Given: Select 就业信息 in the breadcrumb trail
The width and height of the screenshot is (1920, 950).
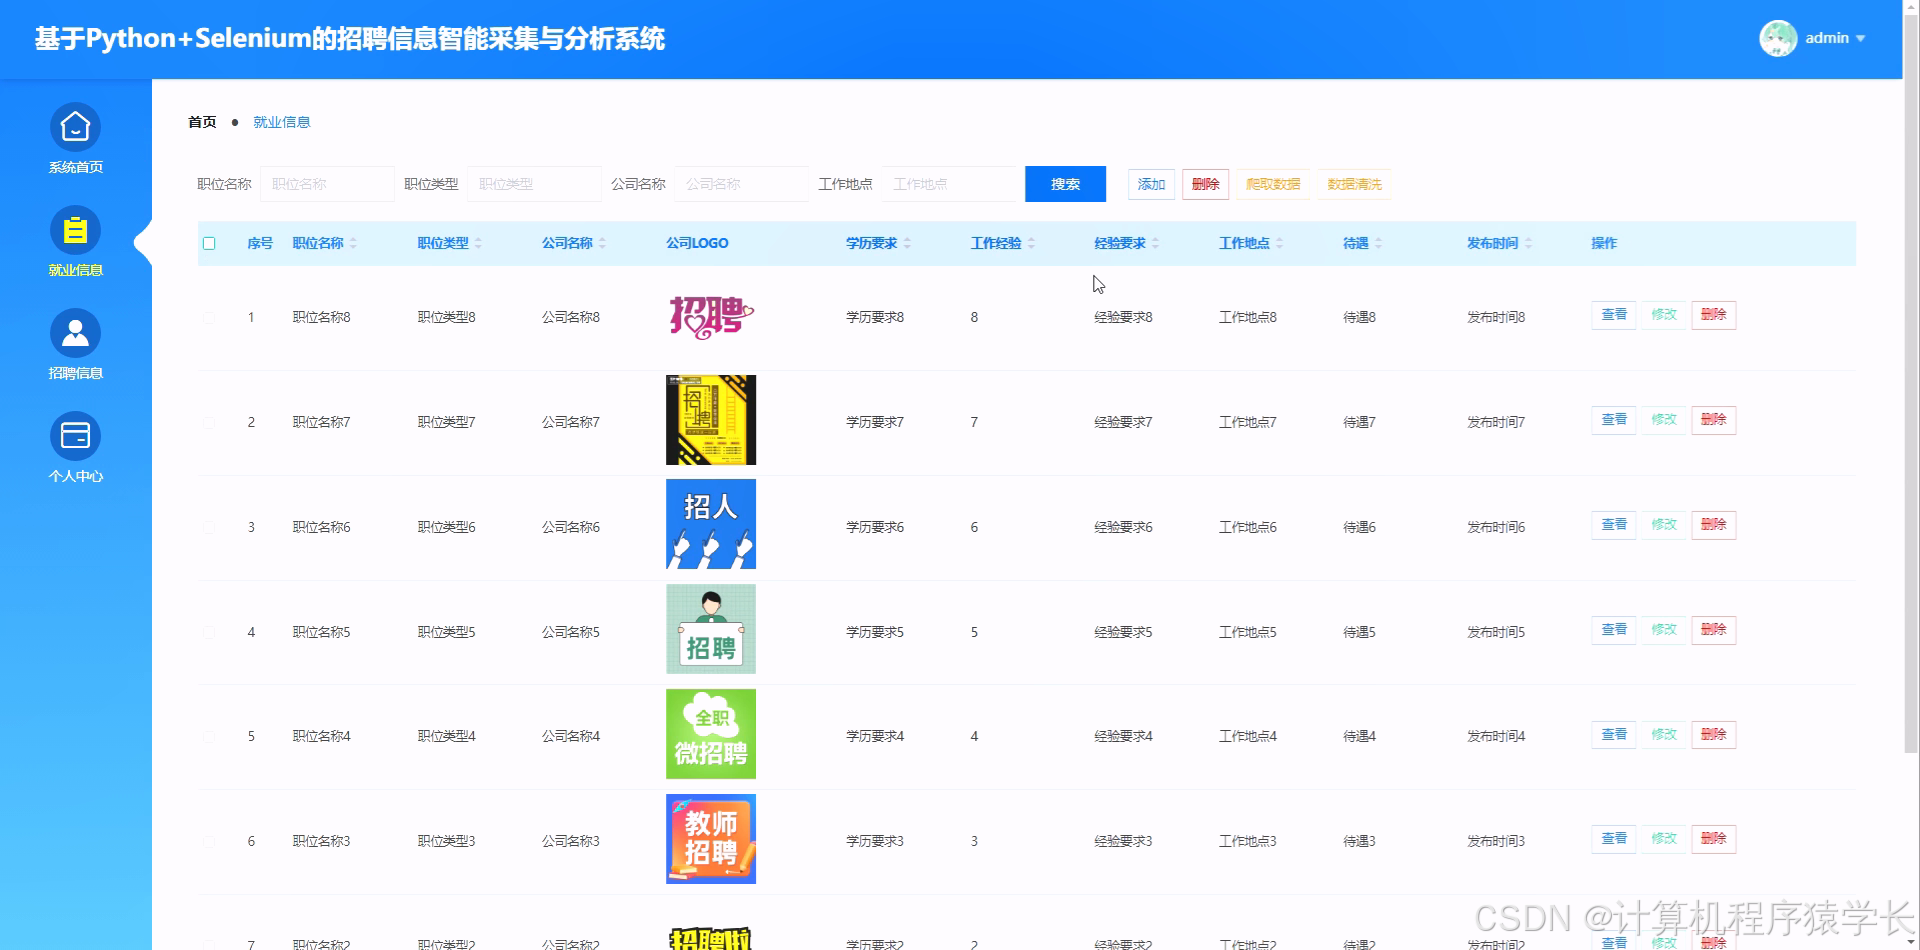Looking at the screenshot, I should (281, 121).
